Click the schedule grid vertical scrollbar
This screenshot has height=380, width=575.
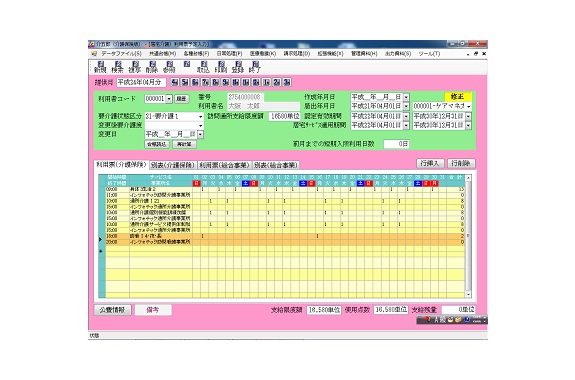tap(468, 236)
